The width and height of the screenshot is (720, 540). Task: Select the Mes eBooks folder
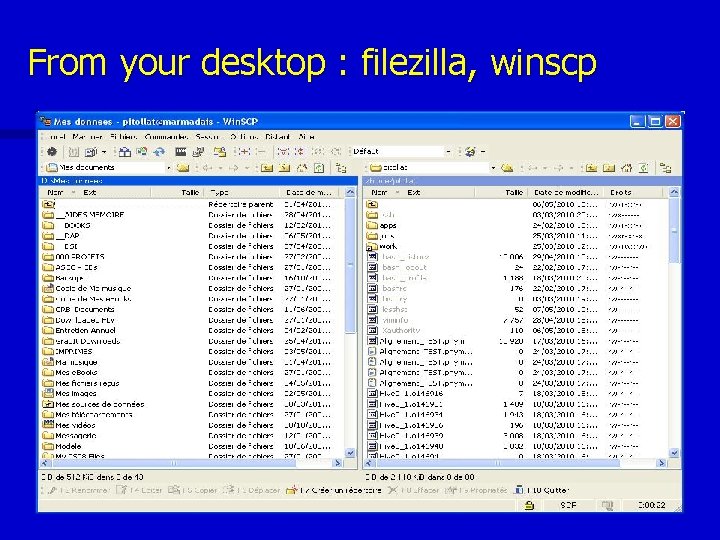coord(70,372)
